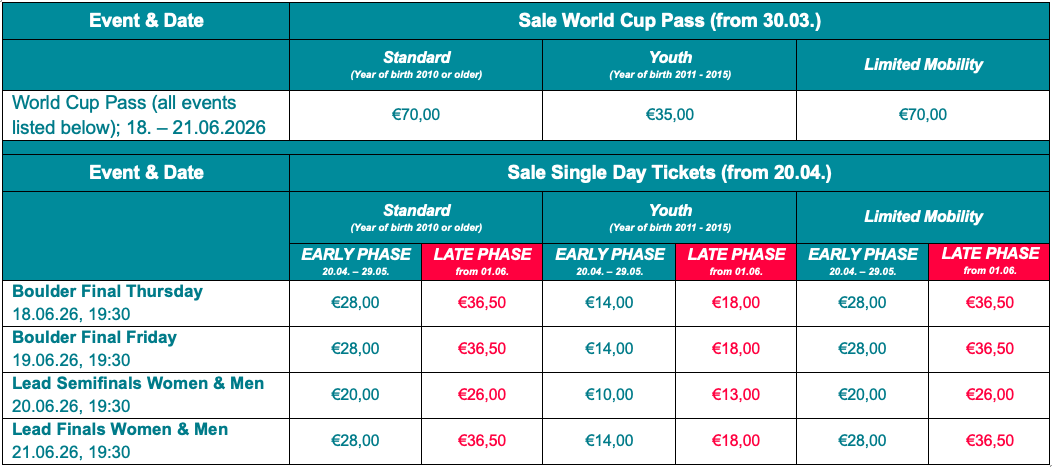1052x467 pixels.
Task: Click the Youth EARLY PHASE header
Action: (x=609, y=260)
